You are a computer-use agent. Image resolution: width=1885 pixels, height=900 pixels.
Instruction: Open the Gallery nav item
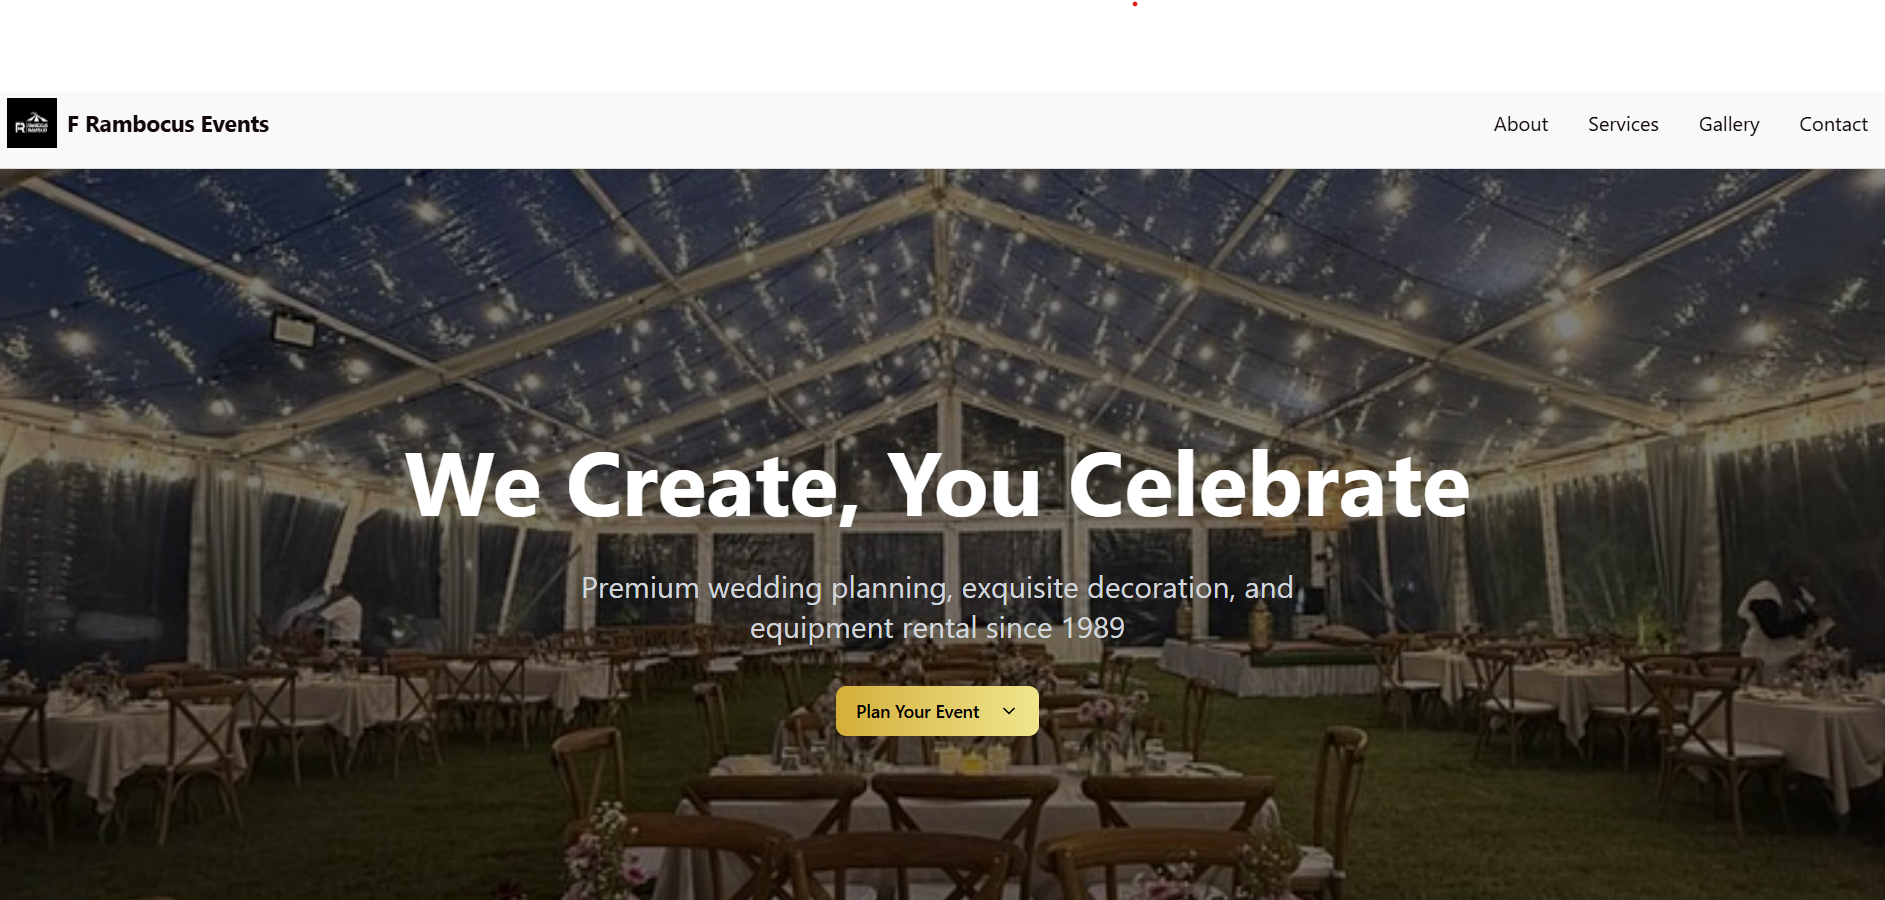tap(1728, 125)
